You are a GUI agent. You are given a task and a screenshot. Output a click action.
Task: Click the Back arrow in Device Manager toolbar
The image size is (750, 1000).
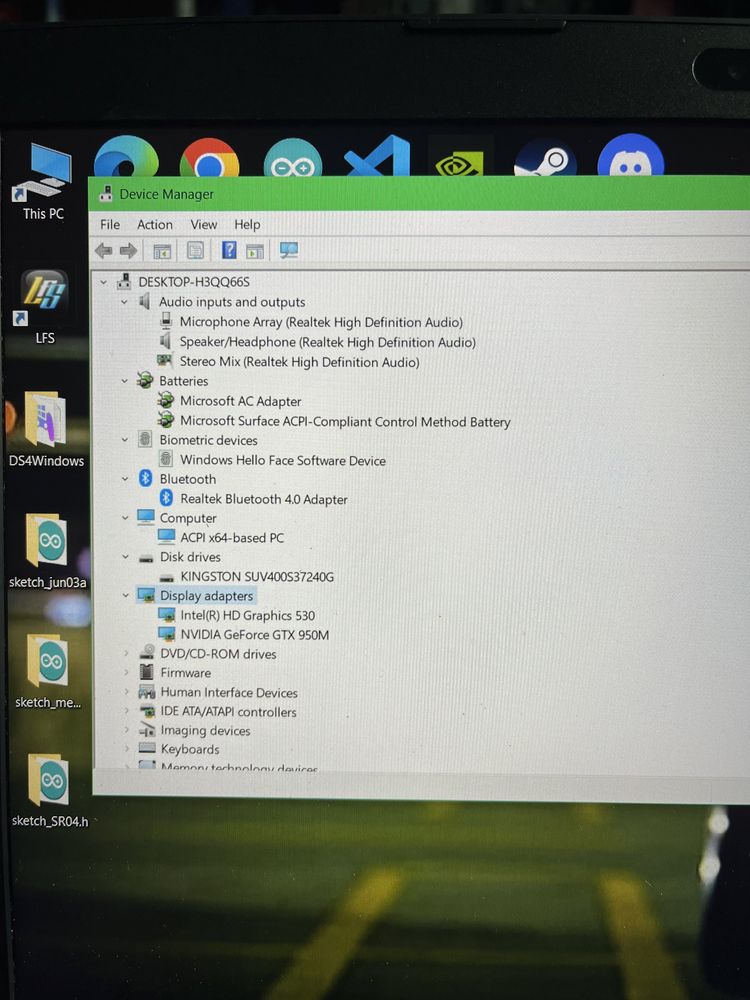pyautogui.click(x=103, y=251)
